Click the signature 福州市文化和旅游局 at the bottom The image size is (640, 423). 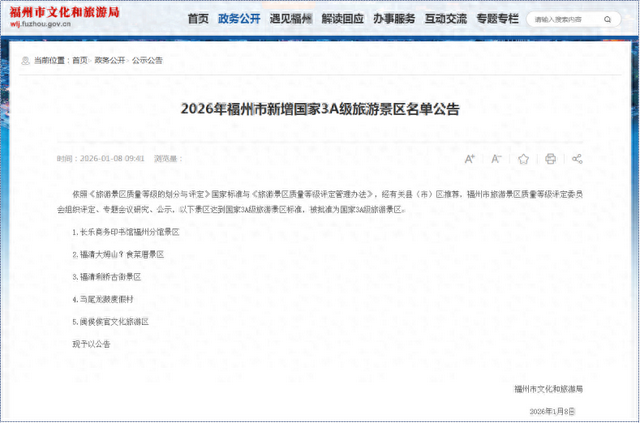click(x=548, y=389)
